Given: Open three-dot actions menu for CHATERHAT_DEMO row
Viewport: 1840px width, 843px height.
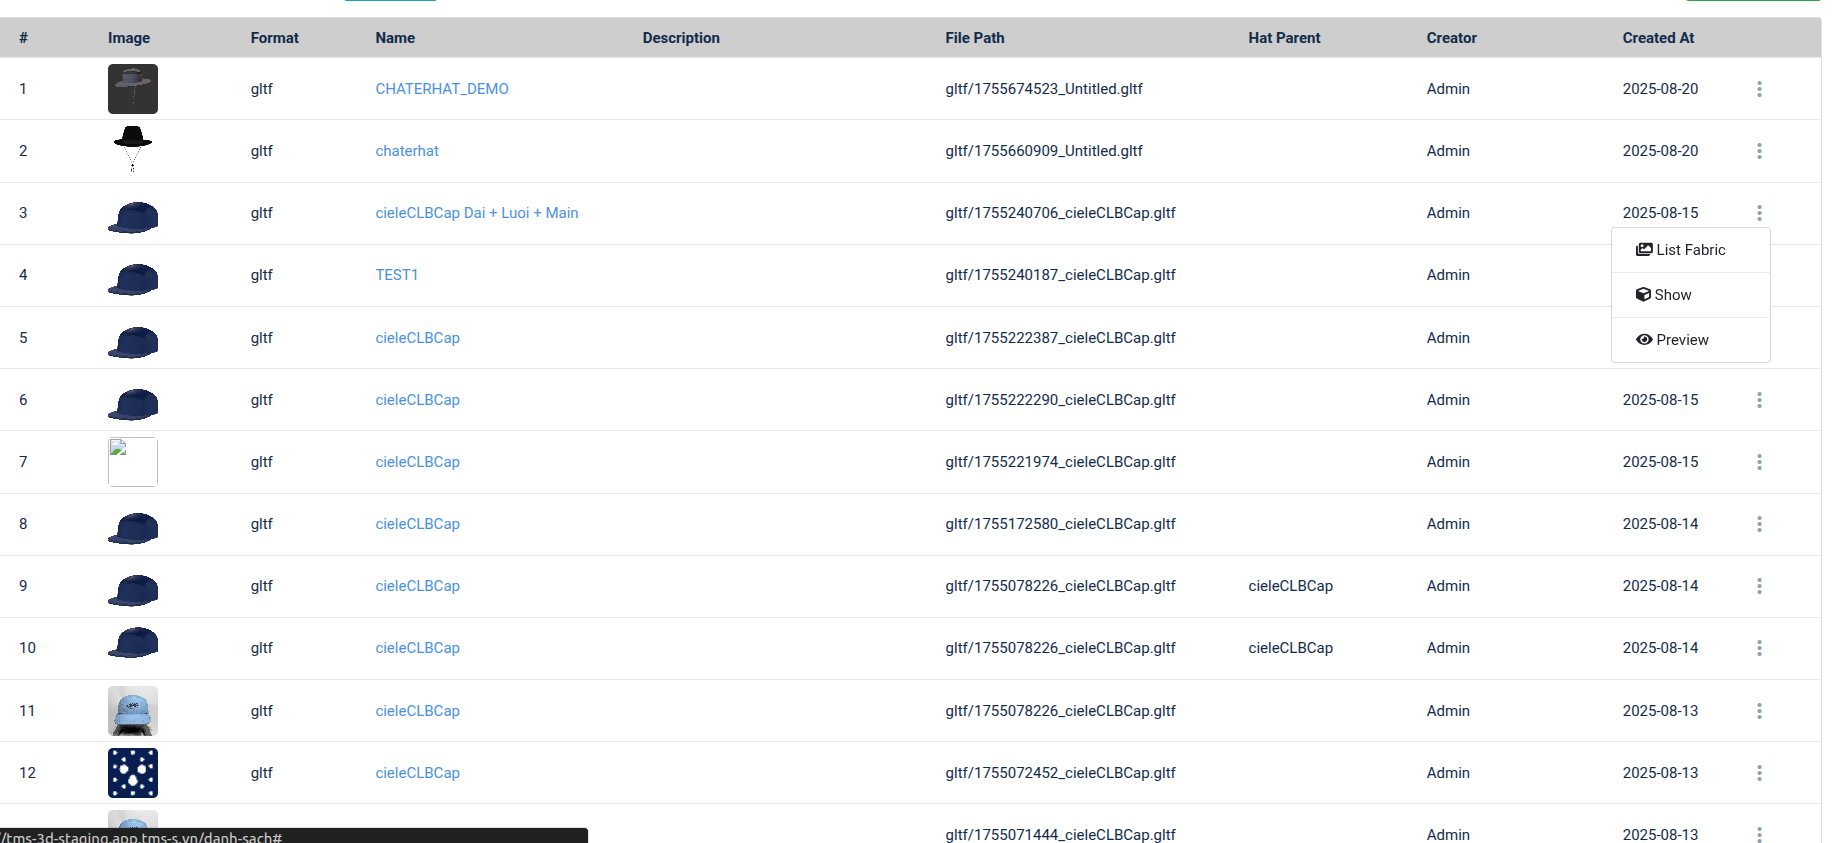Looking at the screenshot, I should [1759, 89].
